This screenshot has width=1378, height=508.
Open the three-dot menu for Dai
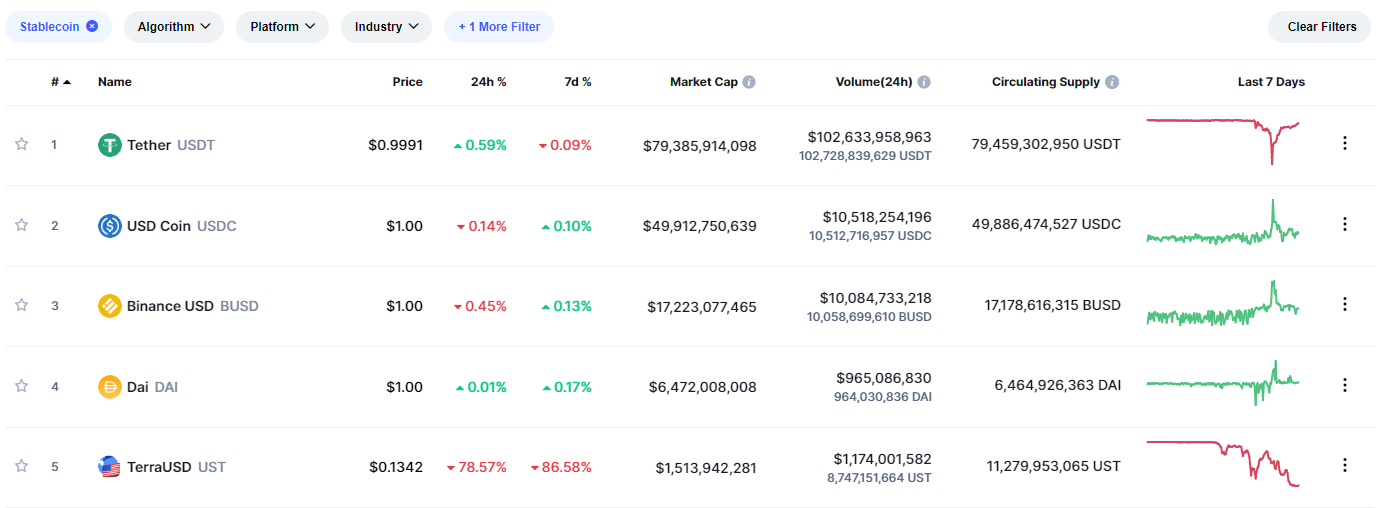click(1345, 386)
